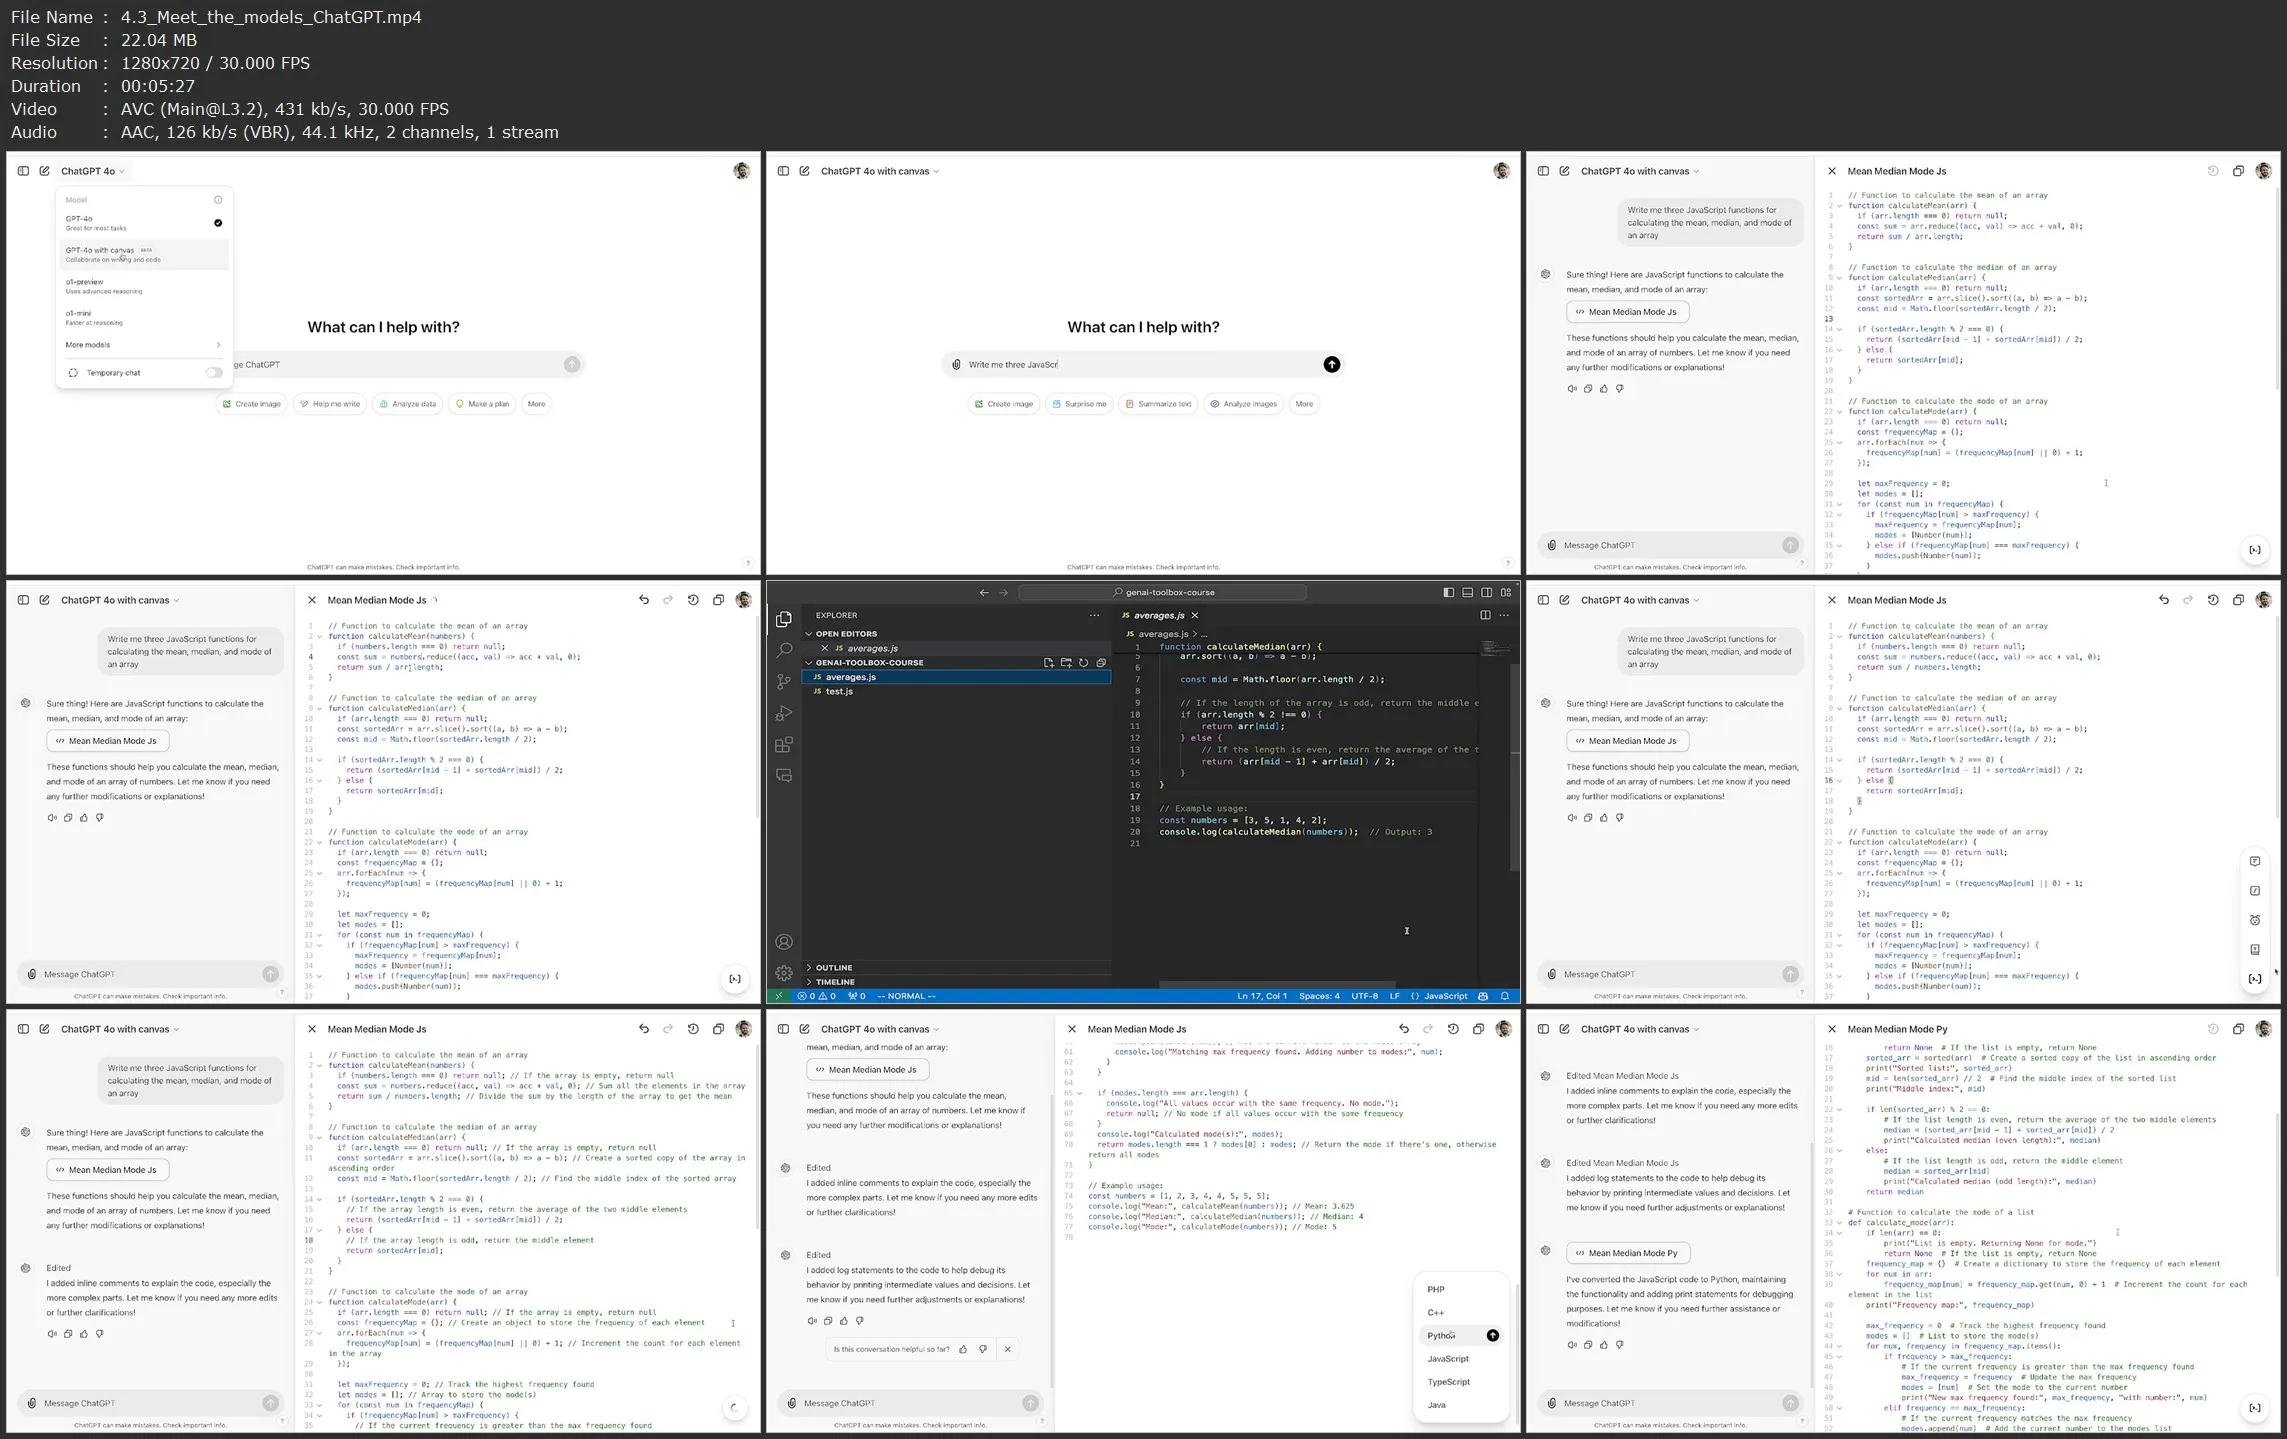
Task: Click the info icon beside Model heading
Action: (x=218, y=200)
